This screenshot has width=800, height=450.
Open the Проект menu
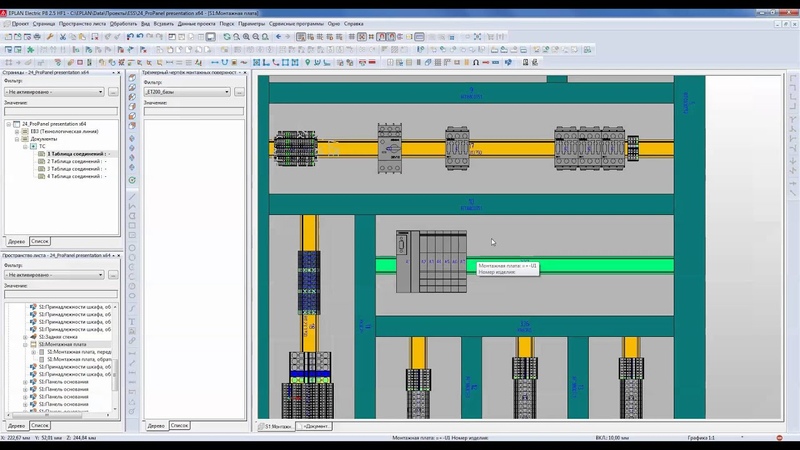(x=20, y=23)
